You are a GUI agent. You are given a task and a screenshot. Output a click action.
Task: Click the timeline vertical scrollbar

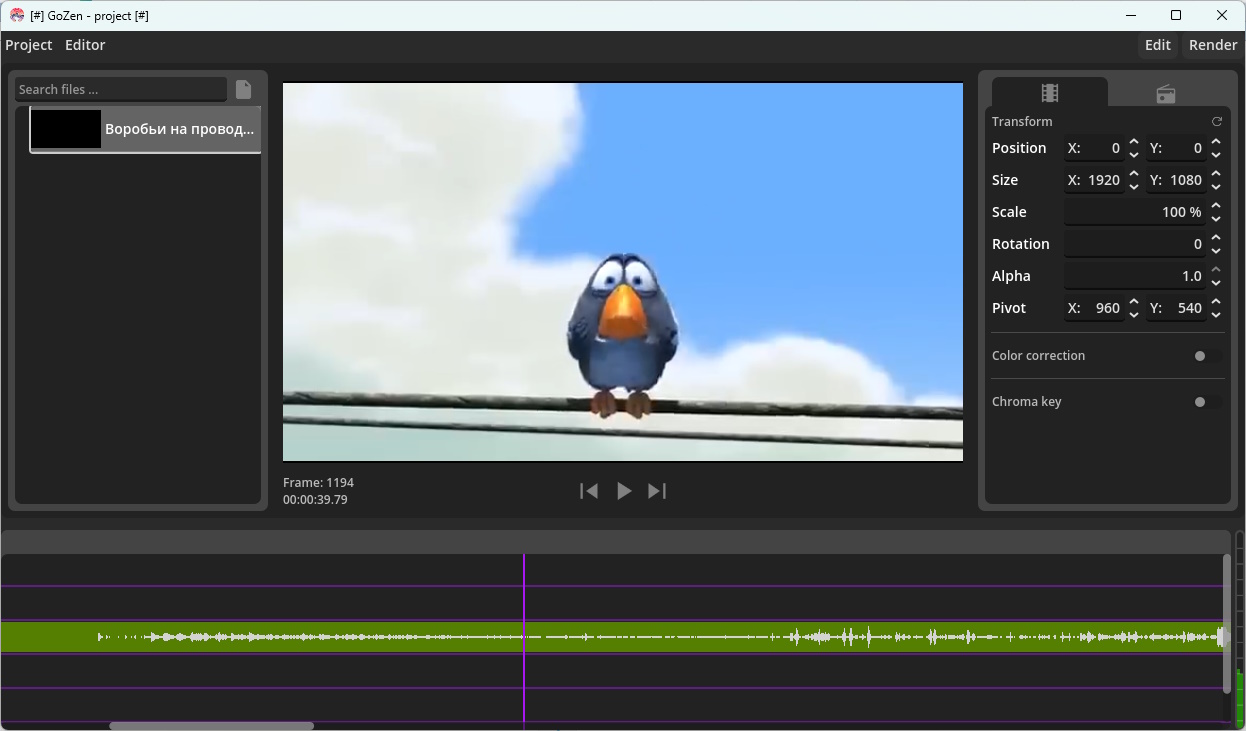[1227, 624]
